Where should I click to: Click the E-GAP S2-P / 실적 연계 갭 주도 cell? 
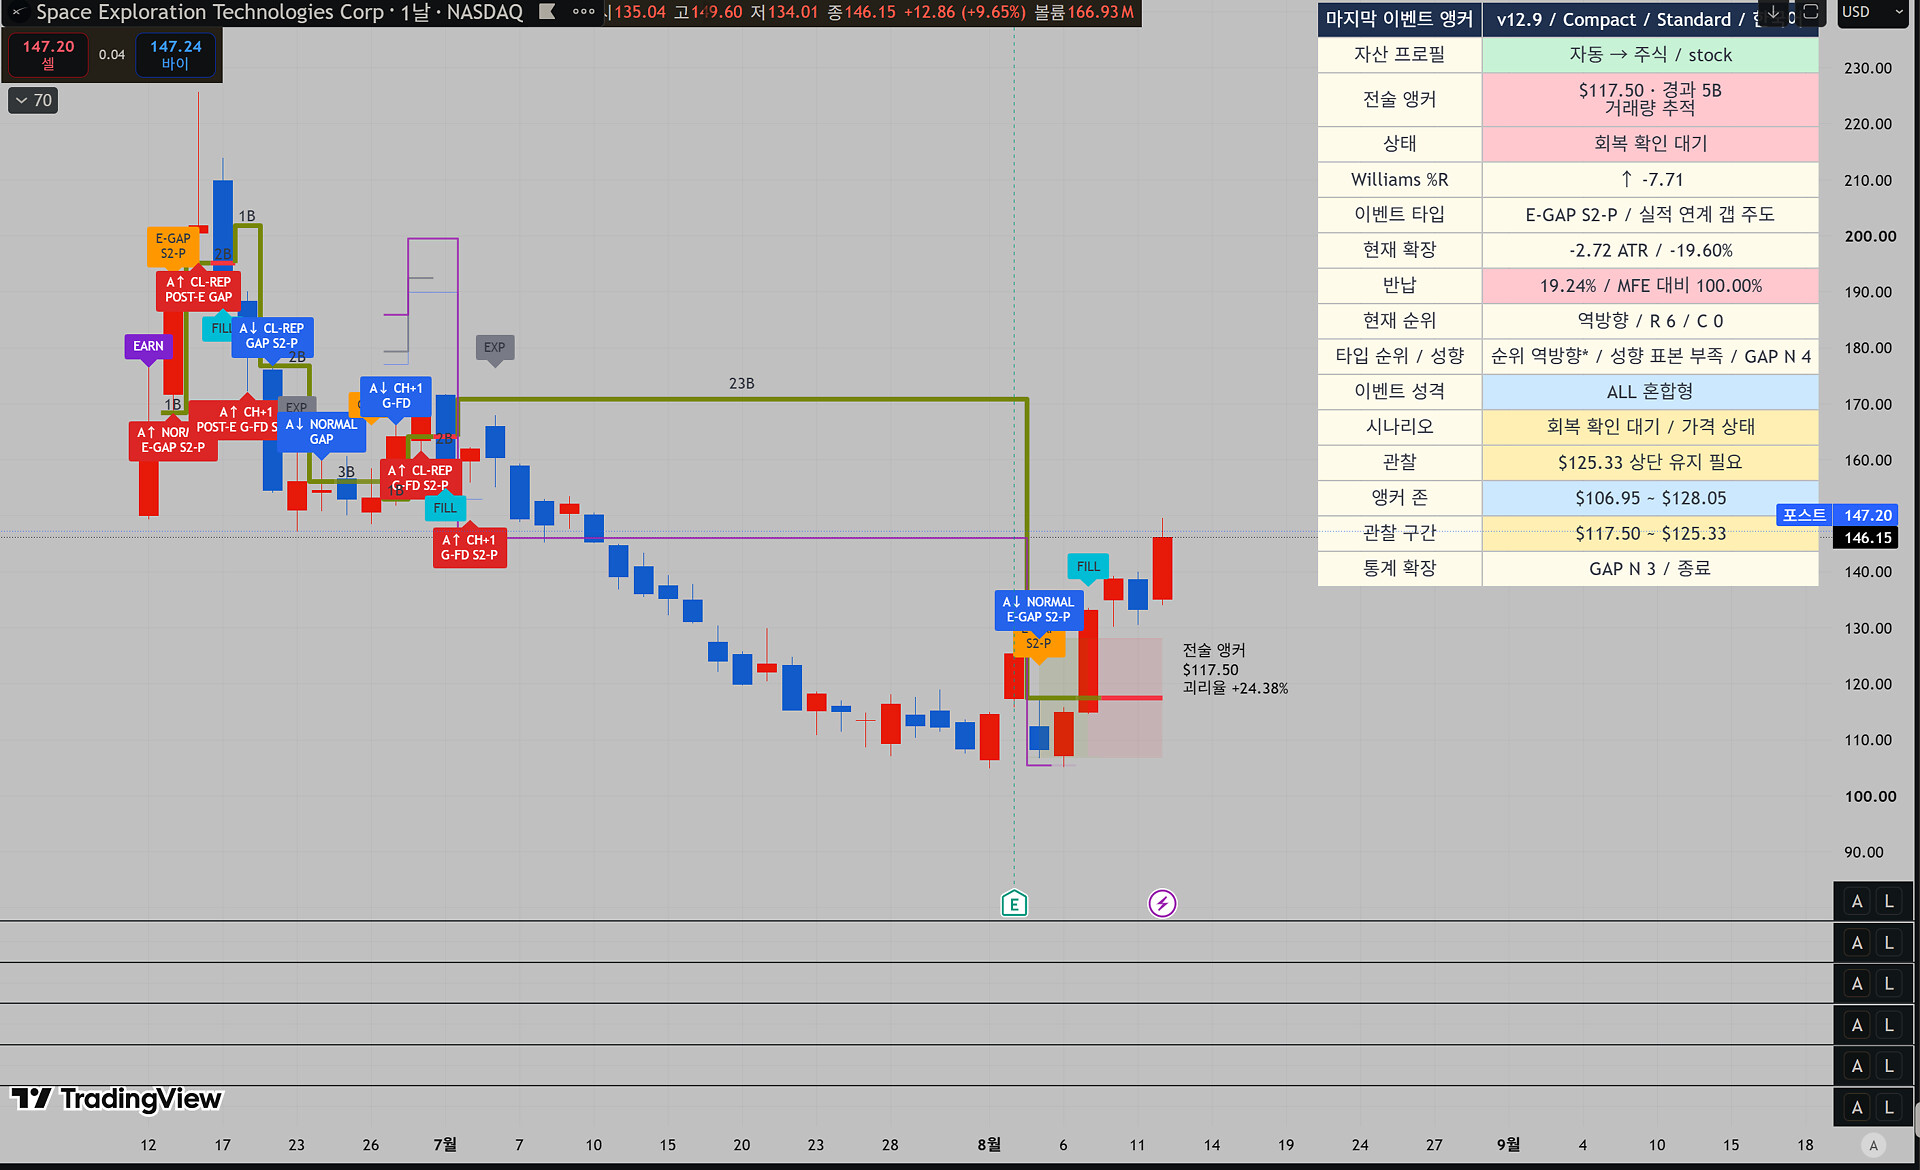(x=1650, y=215)
